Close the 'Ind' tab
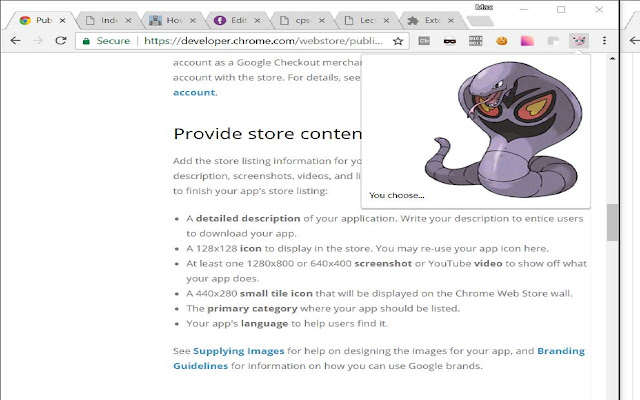The image size is (640, 400). point(128,20)
